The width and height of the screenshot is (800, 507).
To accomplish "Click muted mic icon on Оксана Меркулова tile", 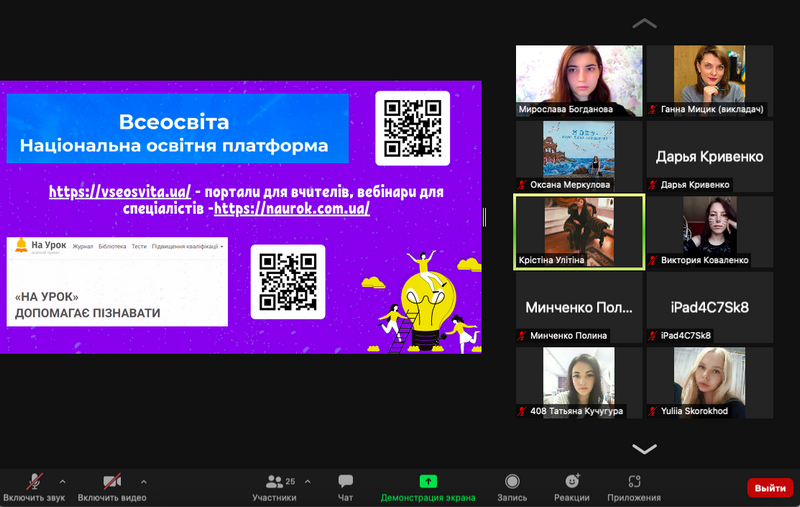I will pos(522,185).
